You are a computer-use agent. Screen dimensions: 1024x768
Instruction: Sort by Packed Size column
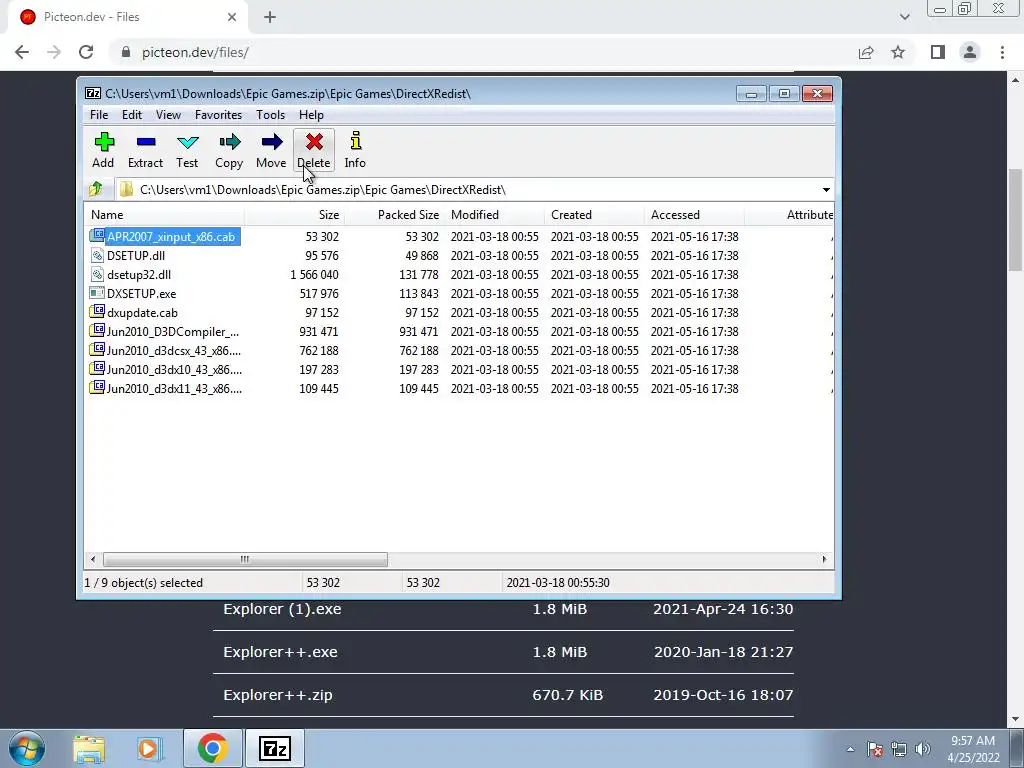pos(394,215)
